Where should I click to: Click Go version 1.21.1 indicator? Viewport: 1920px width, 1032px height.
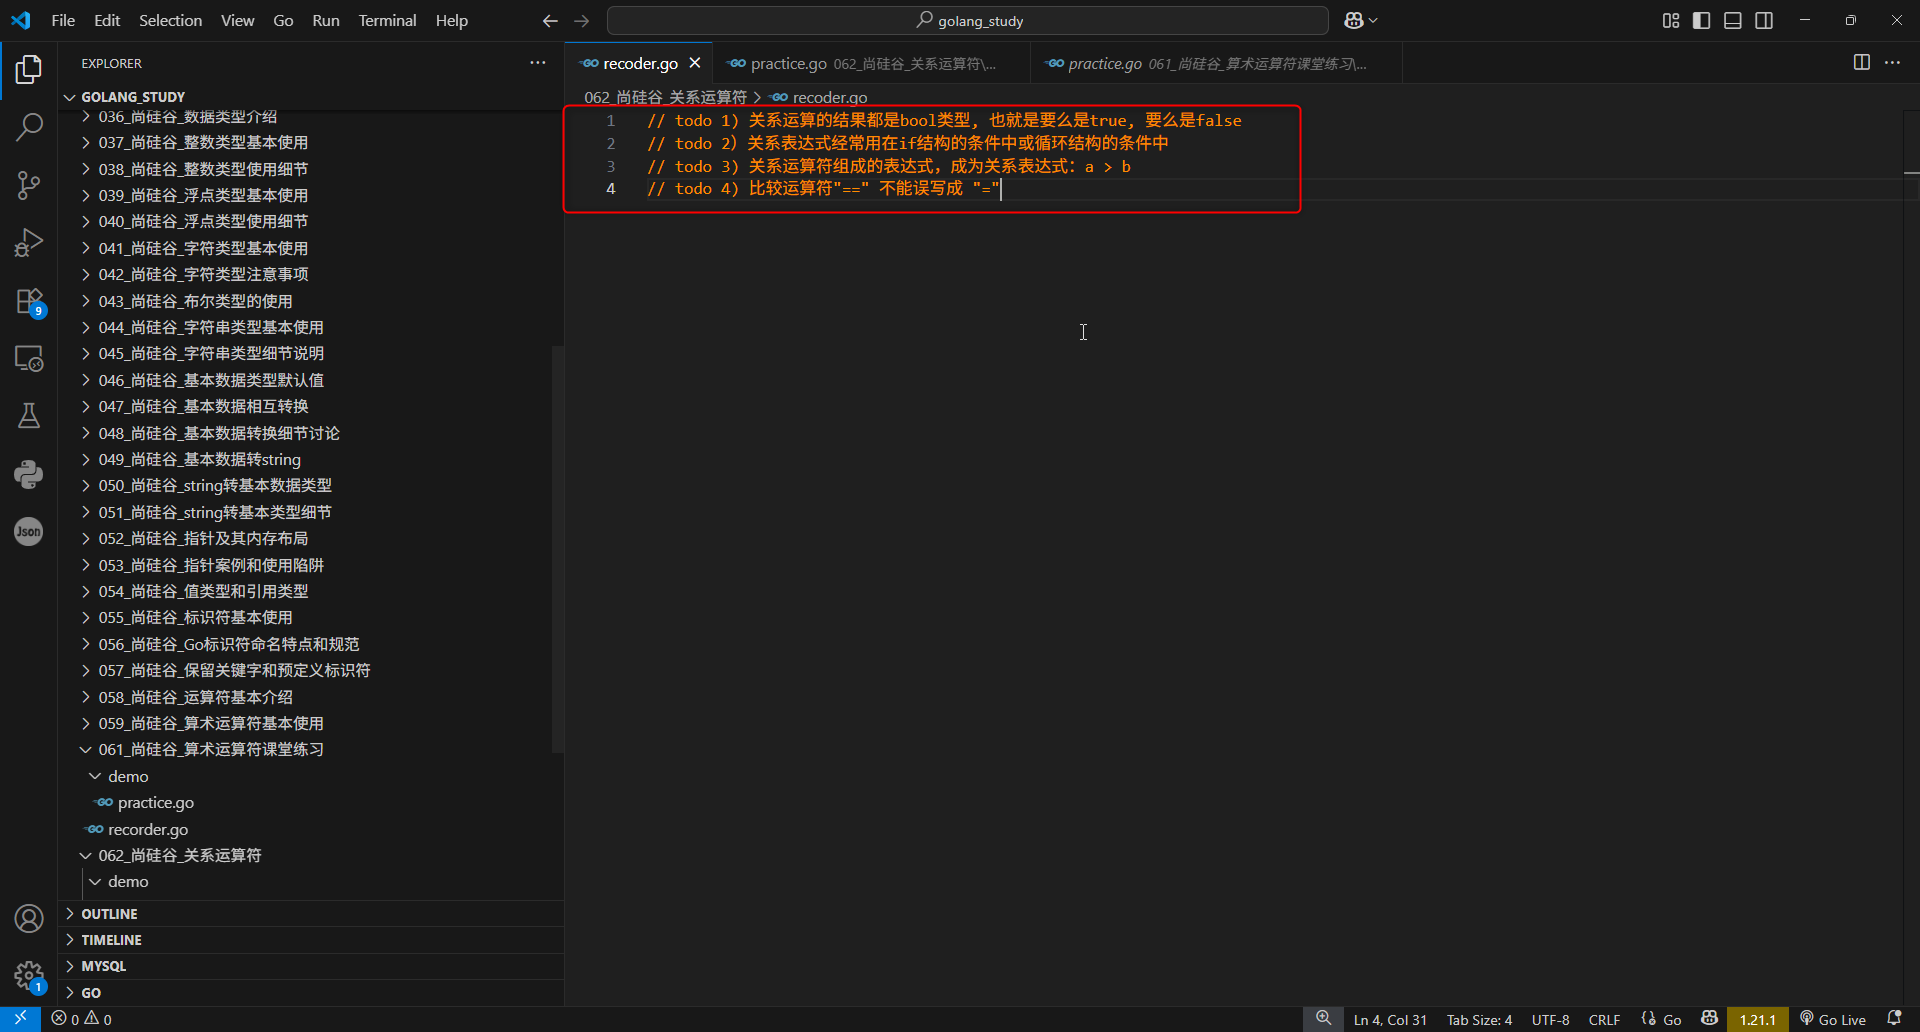(1757, 1019)
